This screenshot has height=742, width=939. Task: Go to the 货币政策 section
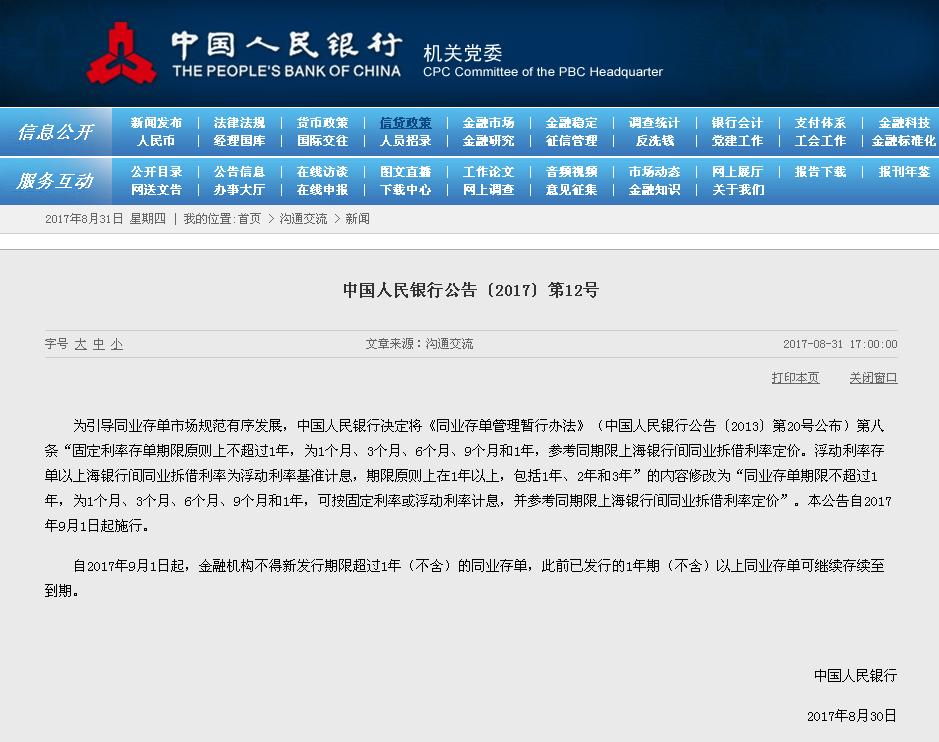click(322, 123)
